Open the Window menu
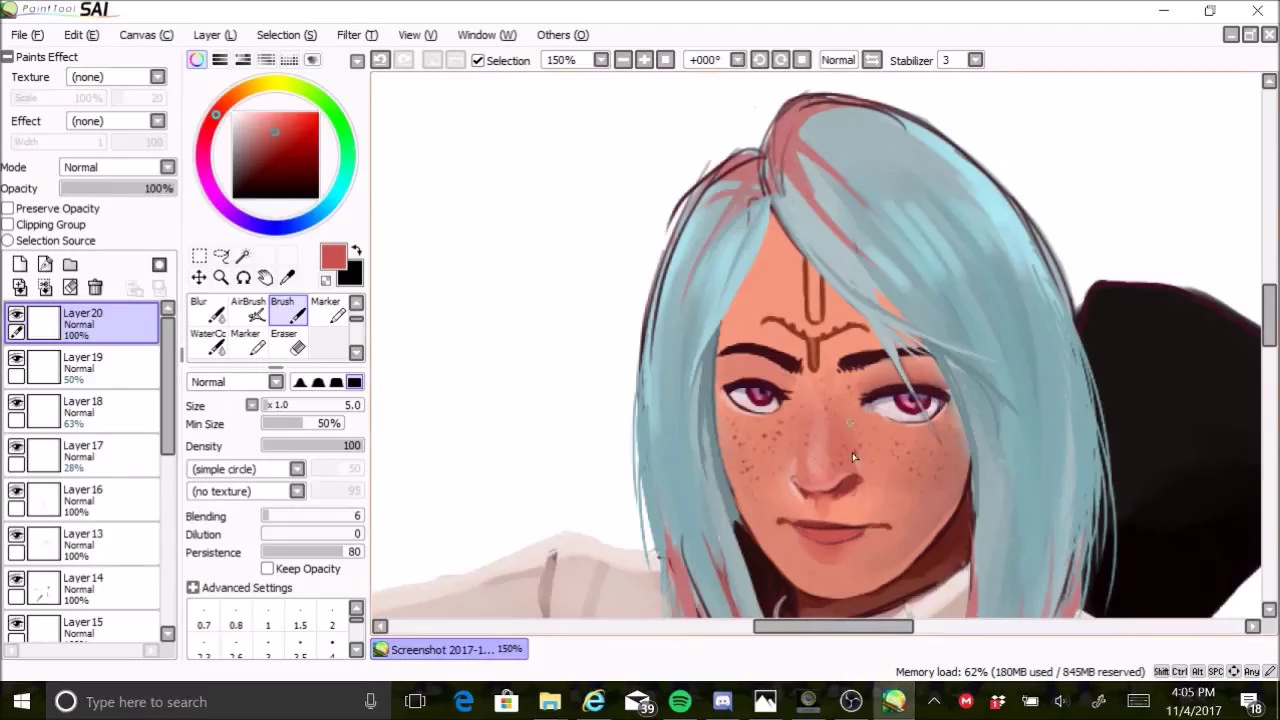Screen dimensions: 1280x720 click(x=487, y=35)
